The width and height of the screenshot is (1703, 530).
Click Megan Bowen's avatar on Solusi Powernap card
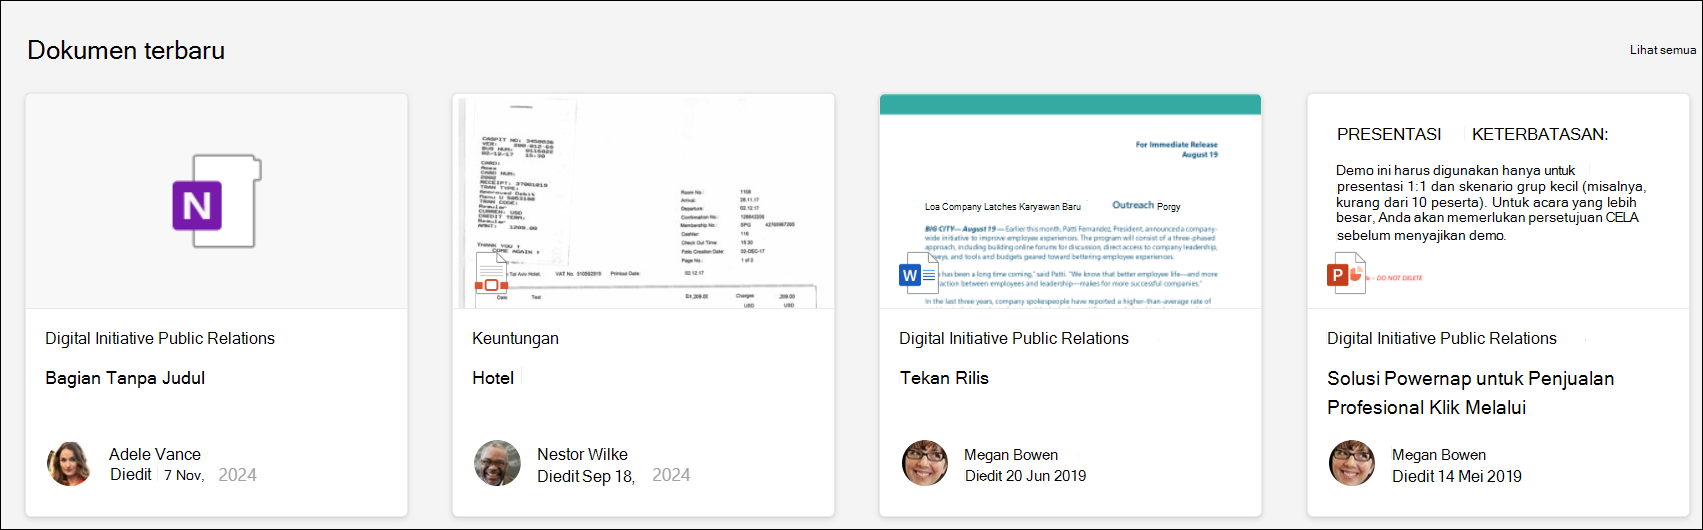[1352, 463]
